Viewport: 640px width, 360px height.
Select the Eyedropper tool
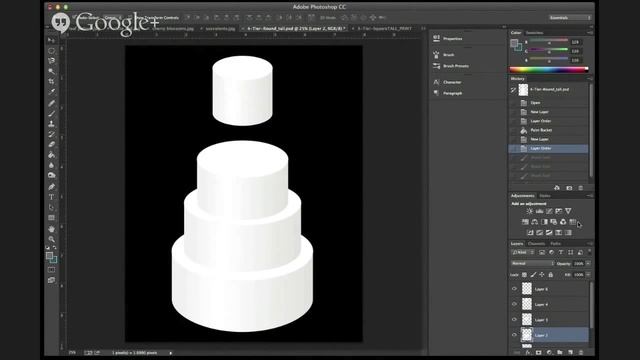pyautogui.click(x=51, y=92)
